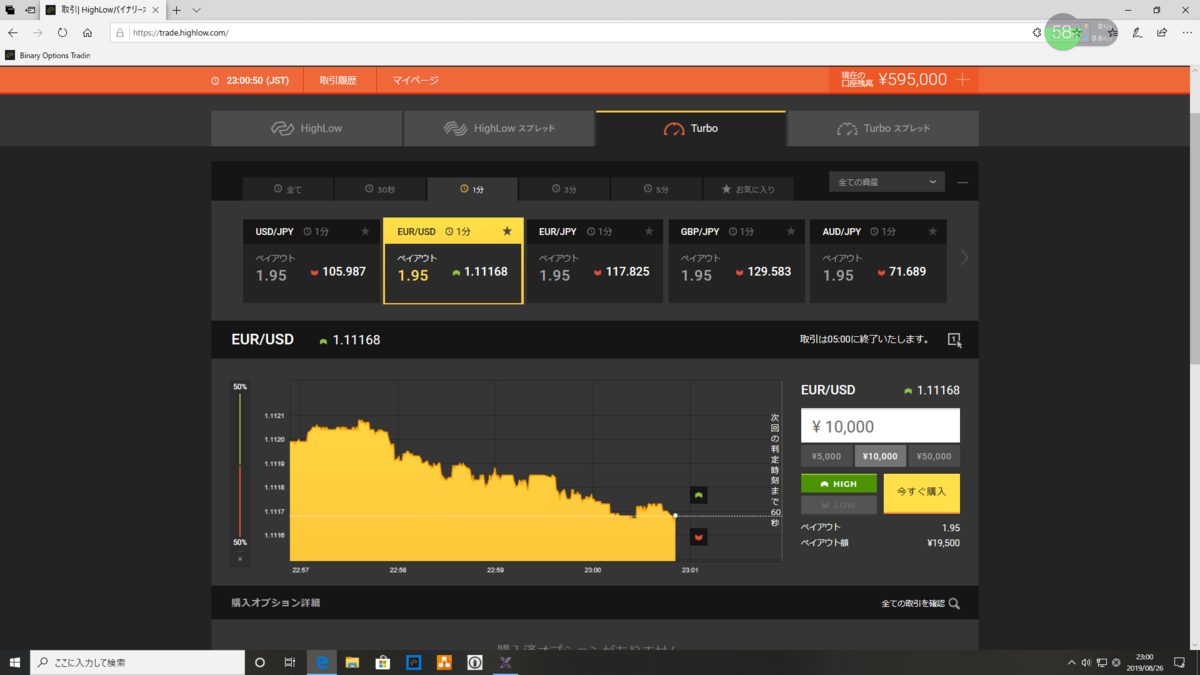Open Microsoft Edge from the taskbar
The height and width of the screenshot is (675, 1200).
(322, 662)
